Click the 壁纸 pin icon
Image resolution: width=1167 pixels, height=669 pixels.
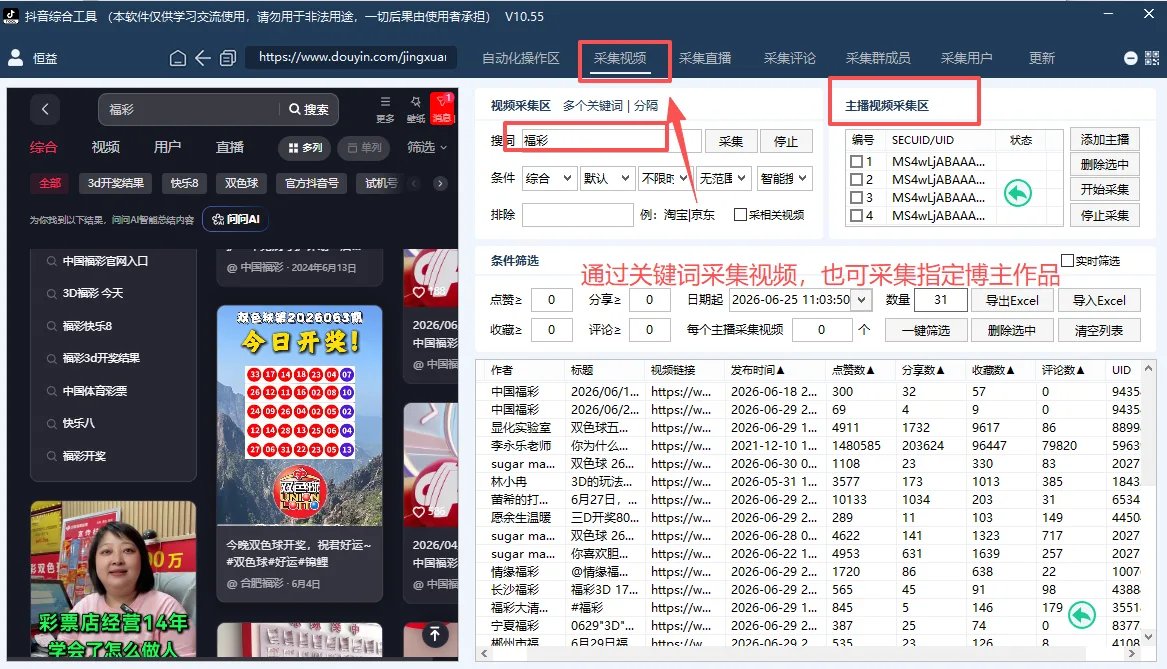[415, 108]
